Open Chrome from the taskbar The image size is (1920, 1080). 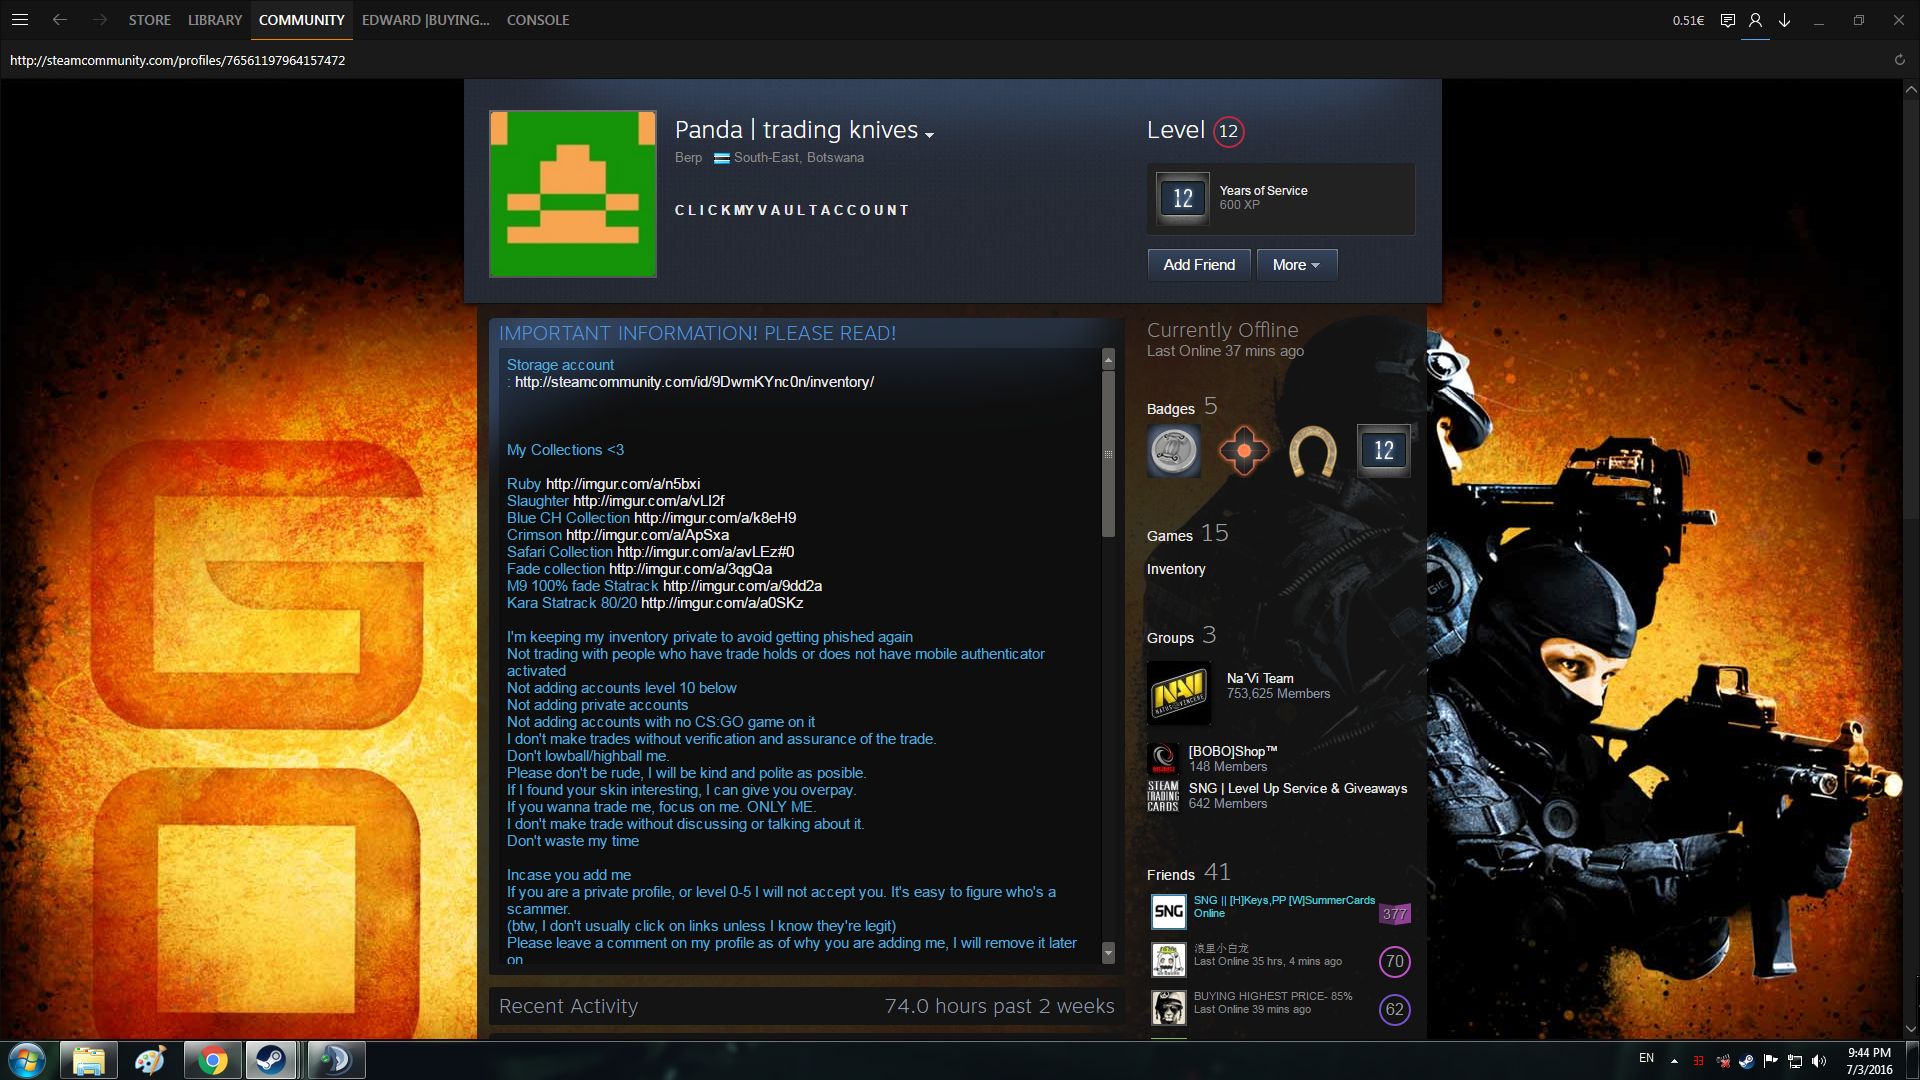pyautogui.click(x=212, y=1060)
